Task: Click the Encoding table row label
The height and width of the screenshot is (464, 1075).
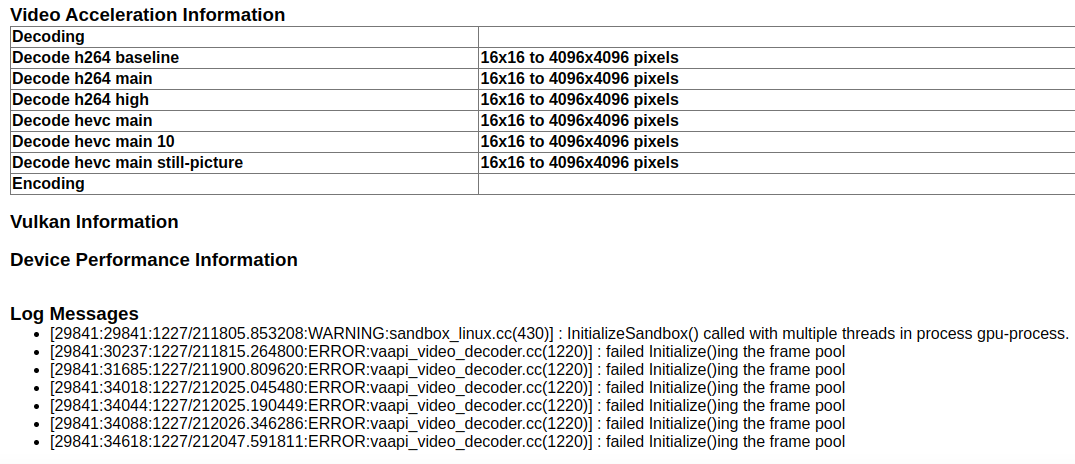Action: click(x=49, y=184)
